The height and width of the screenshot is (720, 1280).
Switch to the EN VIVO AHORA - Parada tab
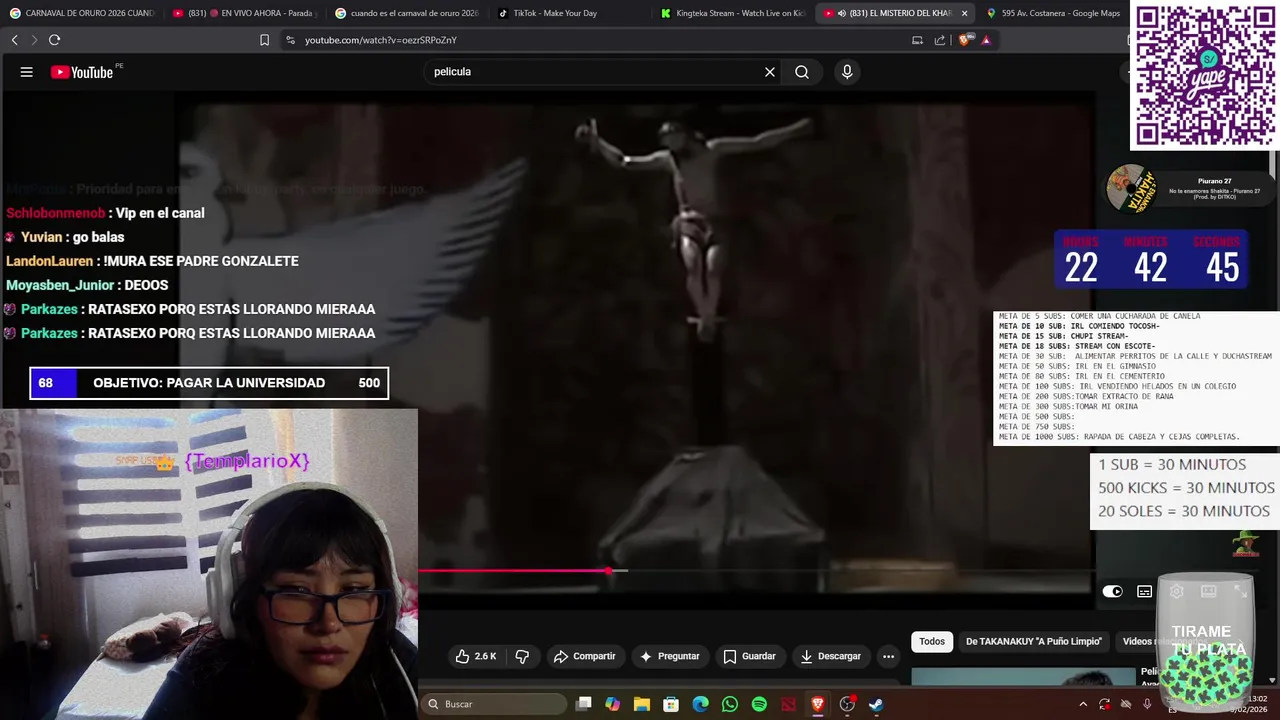click(244, 13)
